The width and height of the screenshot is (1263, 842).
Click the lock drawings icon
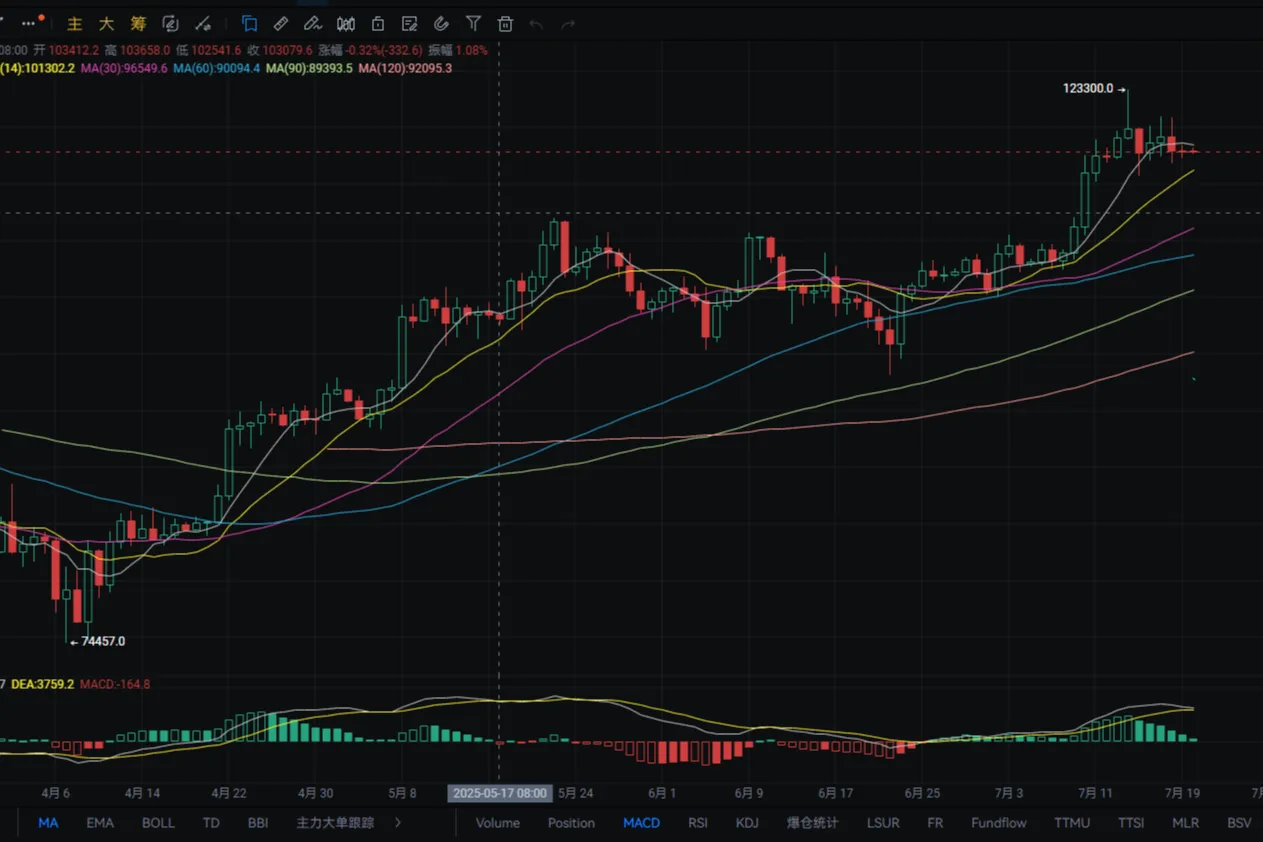point(377,23)
